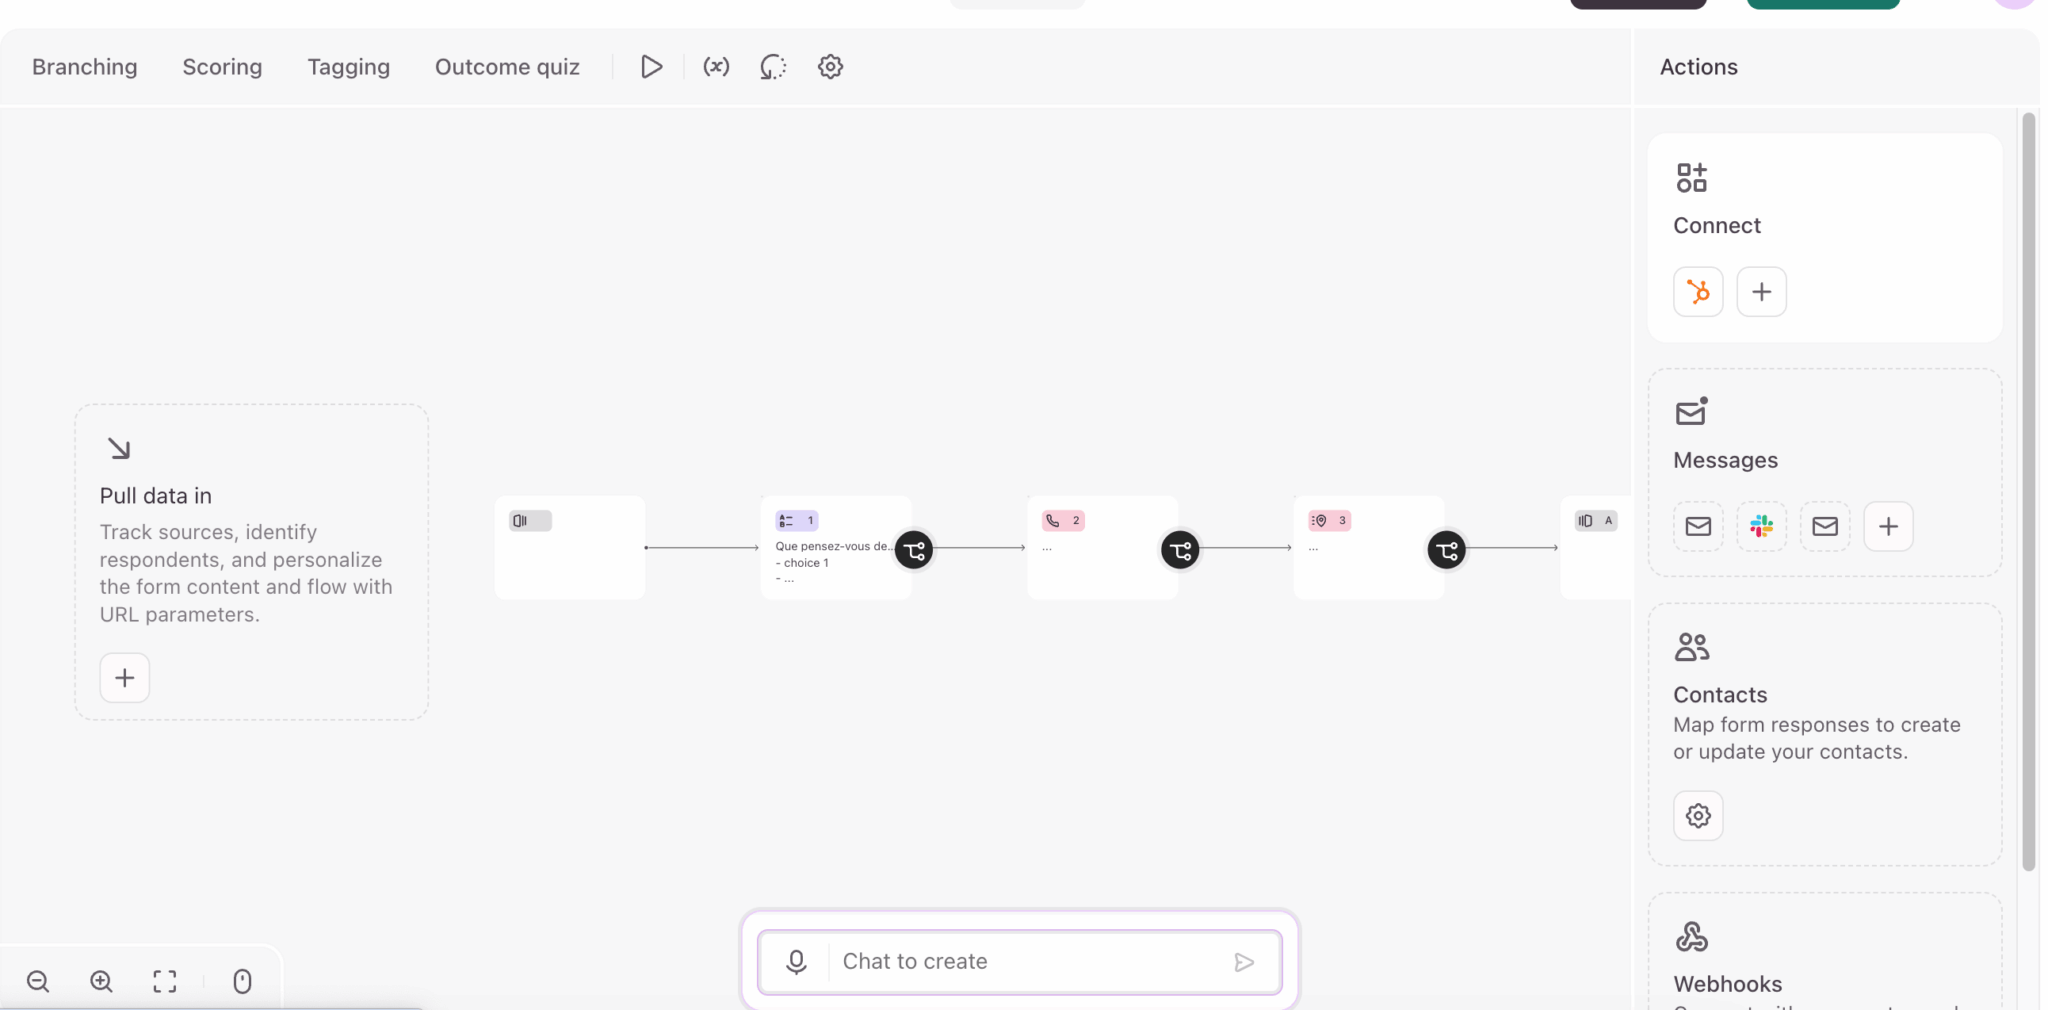Open the variables (x) icon

pyautogui.click(x=716, y=67)
